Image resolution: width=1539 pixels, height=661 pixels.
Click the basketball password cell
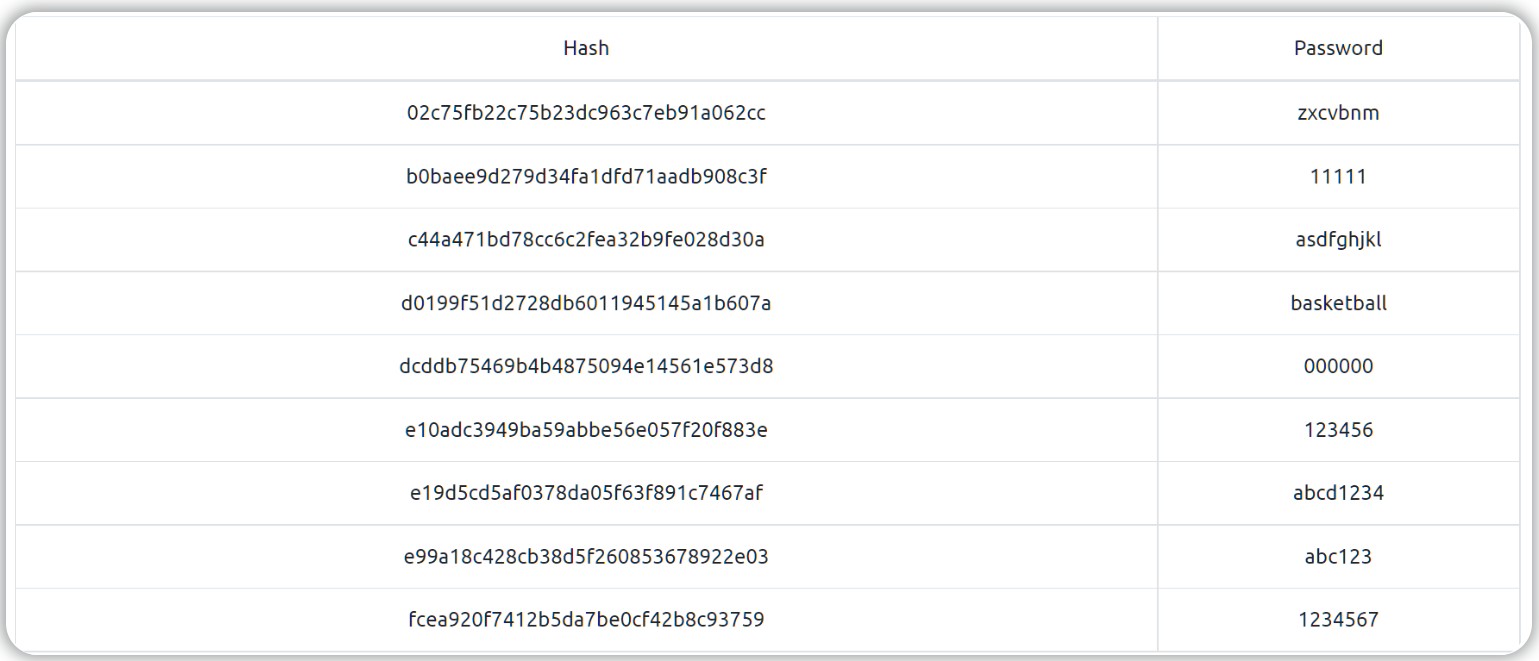(x=1338, y=303)
